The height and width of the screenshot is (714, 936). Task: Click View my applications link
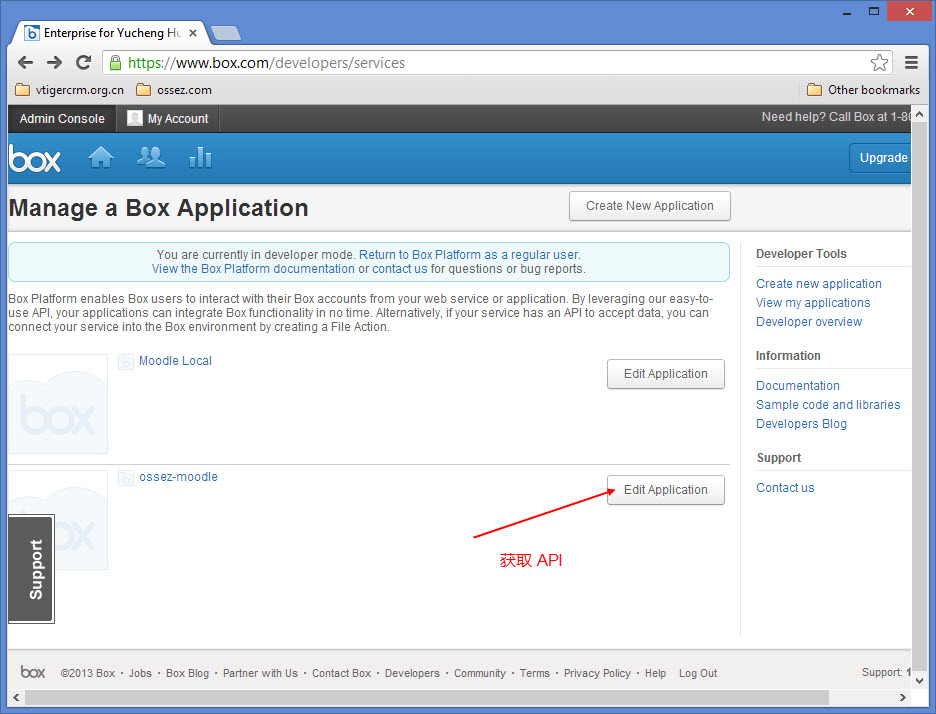pyautogui.click(x=813, y=303)
